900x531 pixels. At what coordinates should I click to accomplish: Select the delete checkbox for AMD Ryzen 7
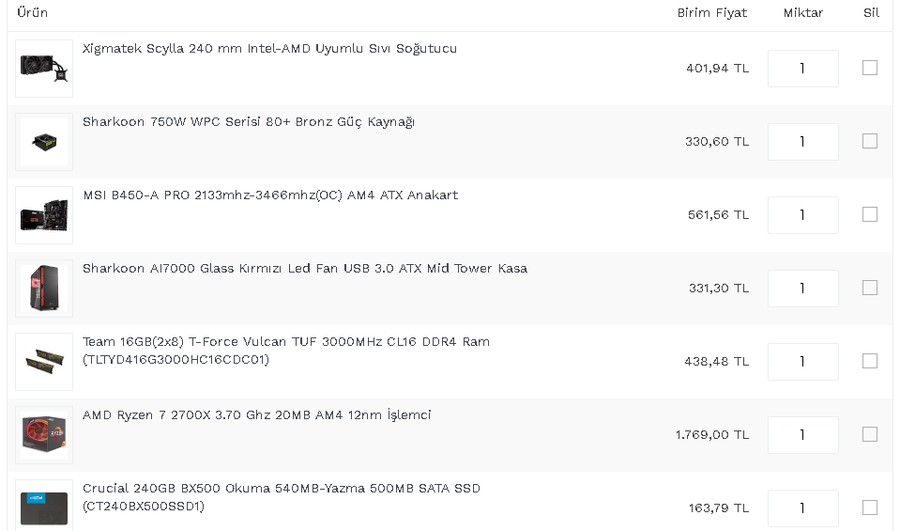point(870,434)
